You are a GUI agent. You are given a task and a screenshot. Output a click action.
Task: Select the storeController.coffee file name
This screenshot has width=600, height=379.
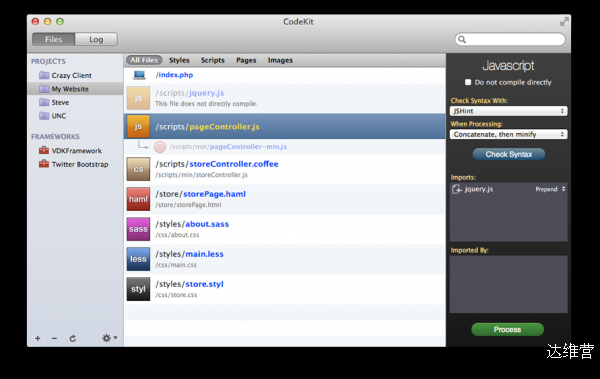[234, 164]
